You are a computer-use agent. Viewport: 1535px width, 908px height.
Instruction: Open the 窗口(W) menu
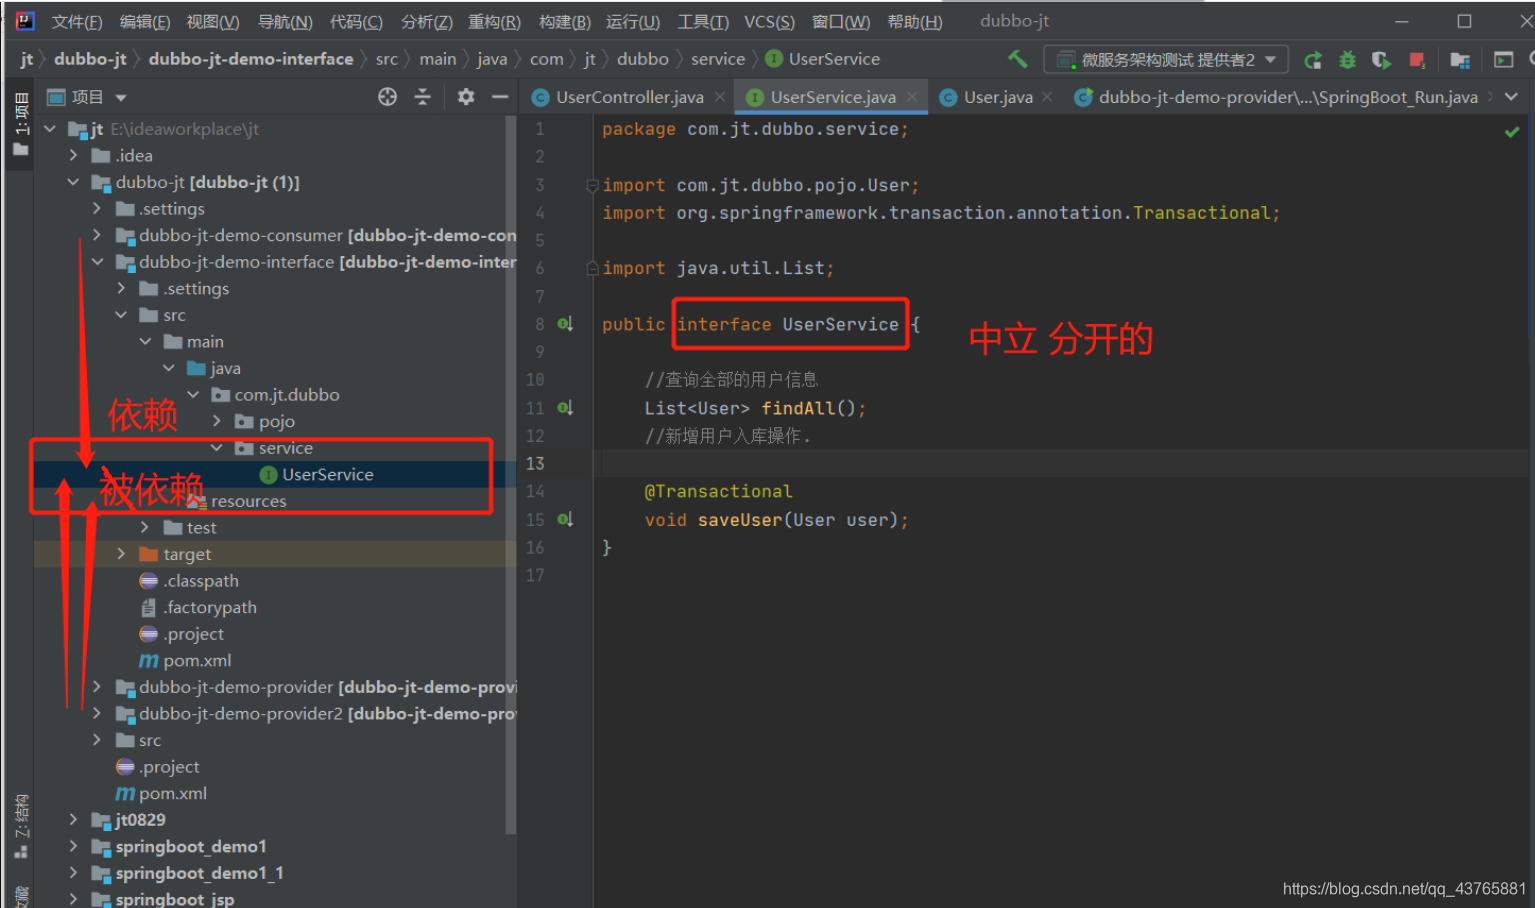840,22
